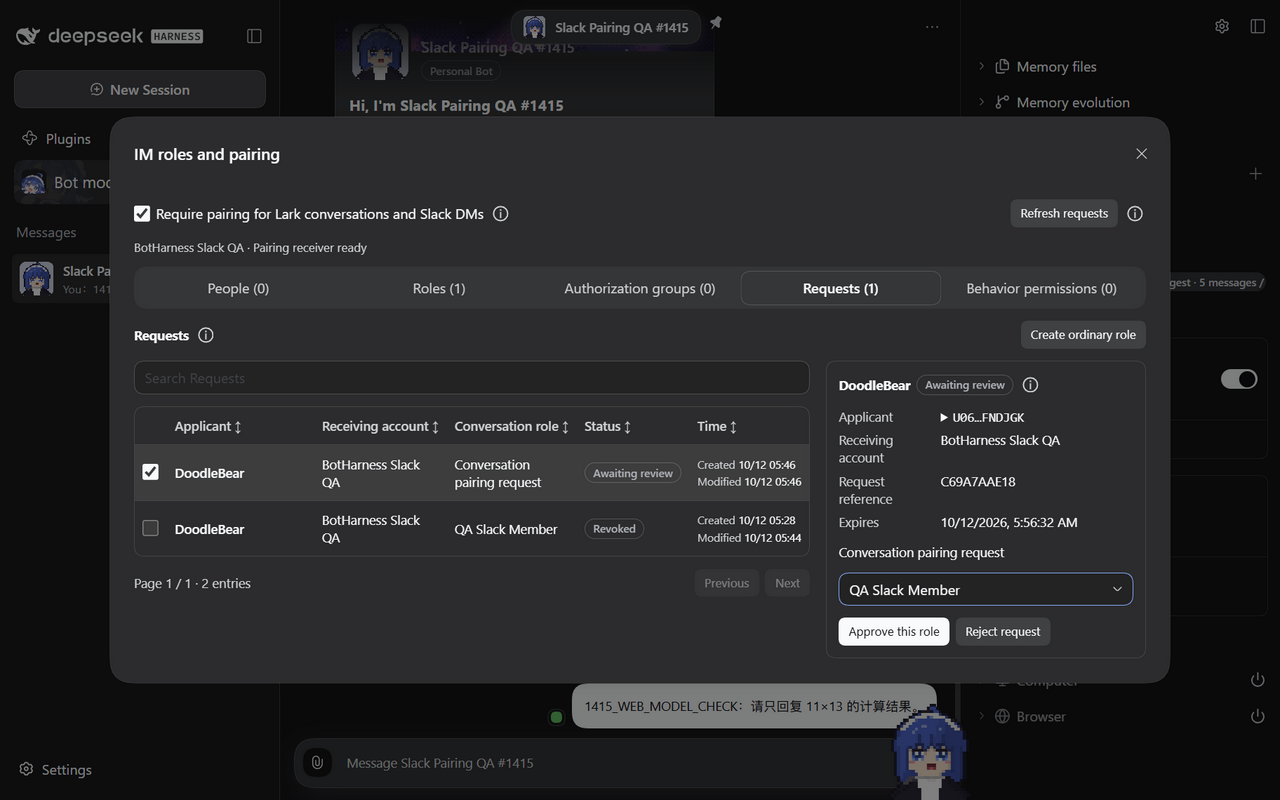Start a New Session
1280x800 pixels.
click(x=140, y=90)
